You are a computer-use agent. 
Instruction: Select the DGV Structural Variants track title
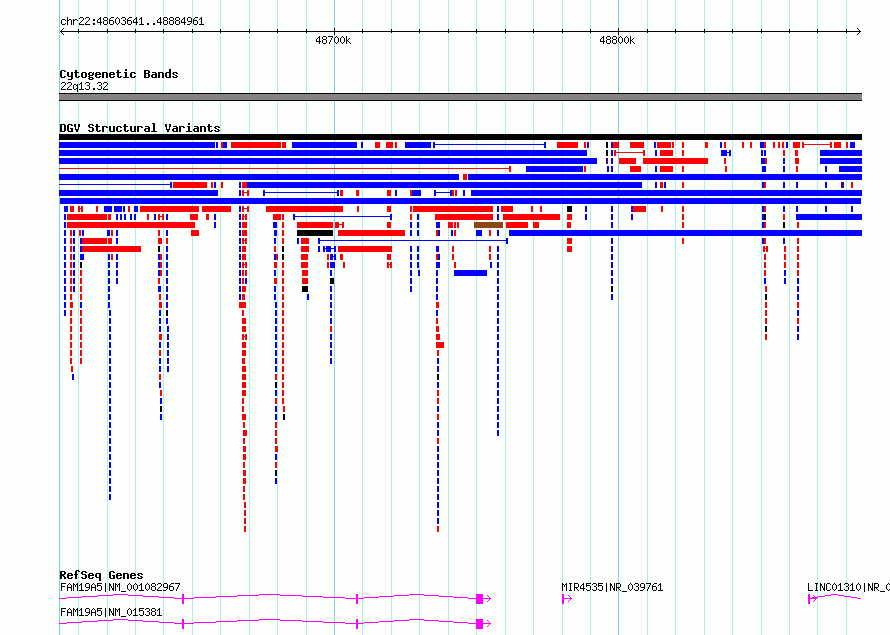[140, 128]
